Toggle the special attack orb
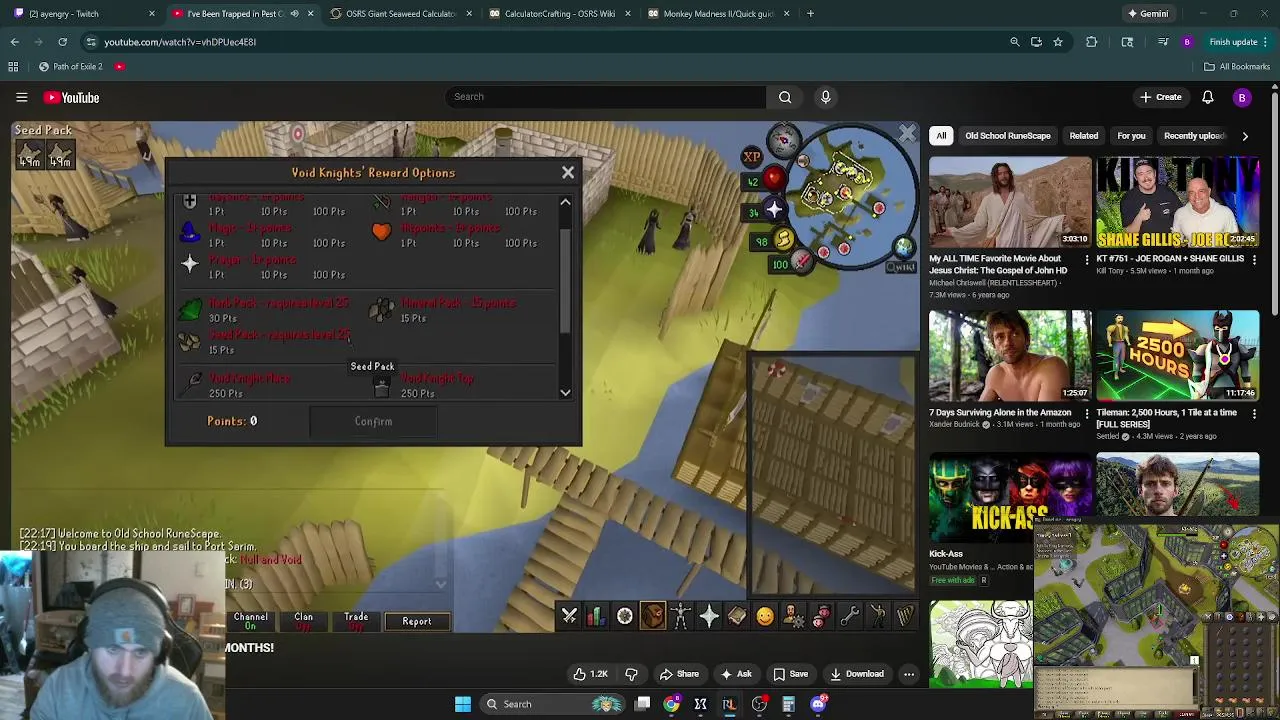1280x720 pixels. pyautogui.click(x=802, y=262)
